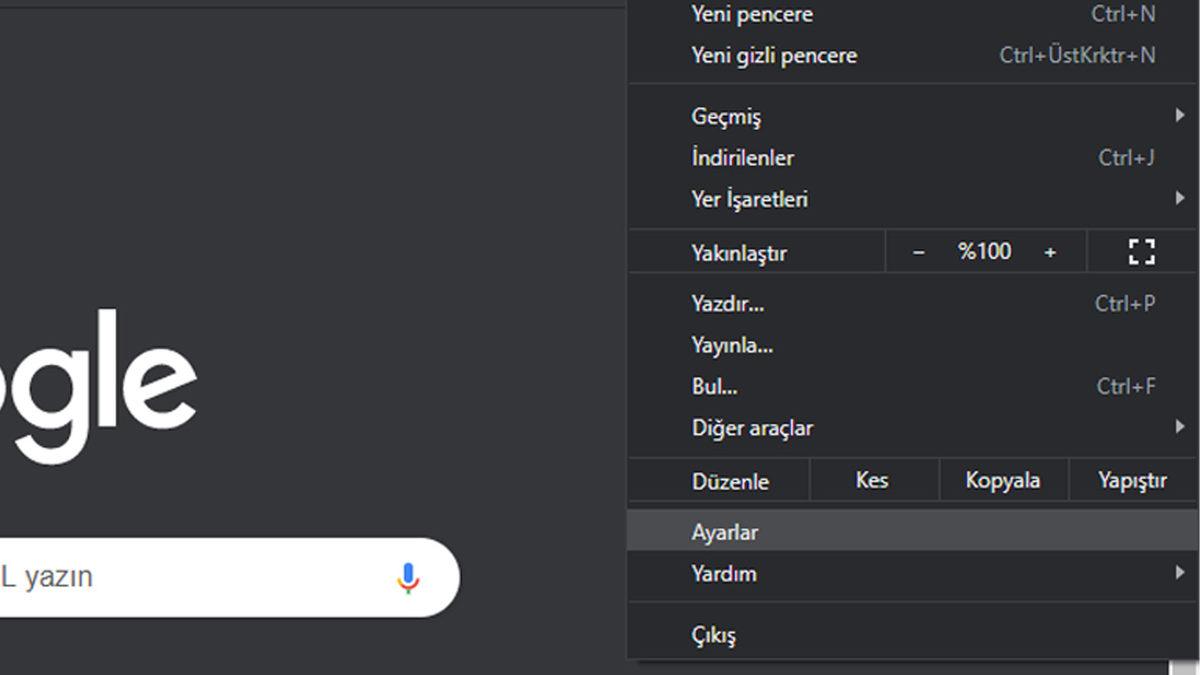
Task: Click Kes to cut selected text
Action: pyautogui.click(x=872, y=479)
